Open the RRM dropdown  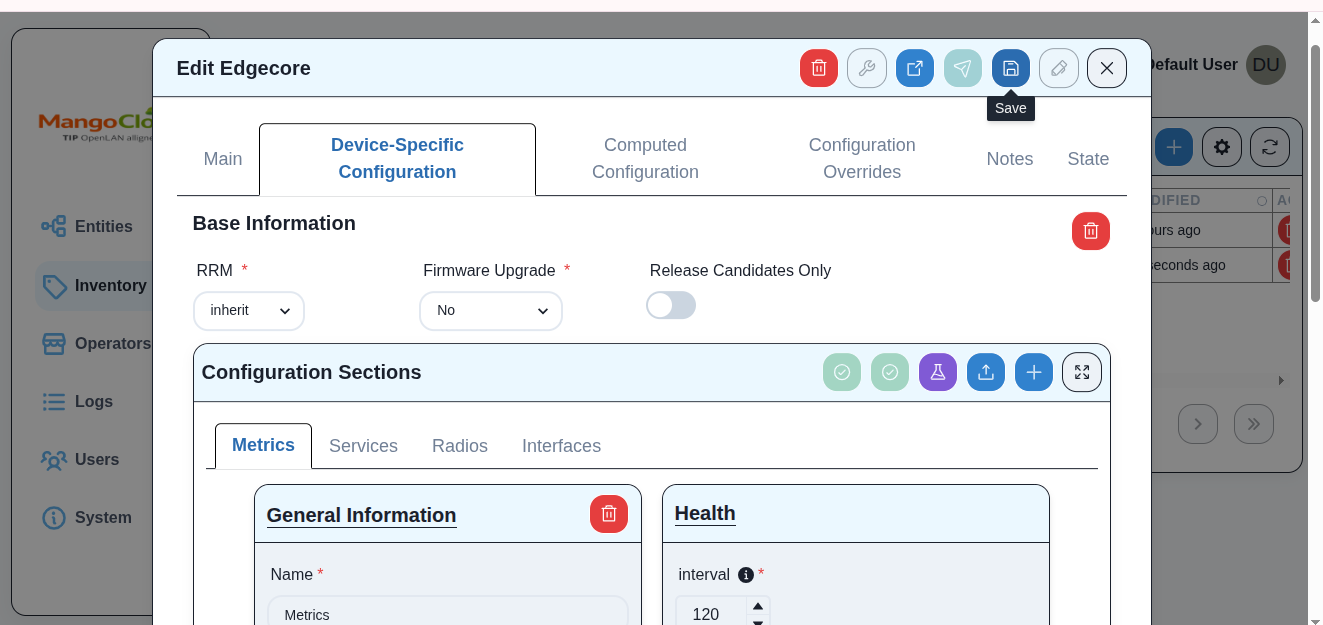click(x=249, y=311)
